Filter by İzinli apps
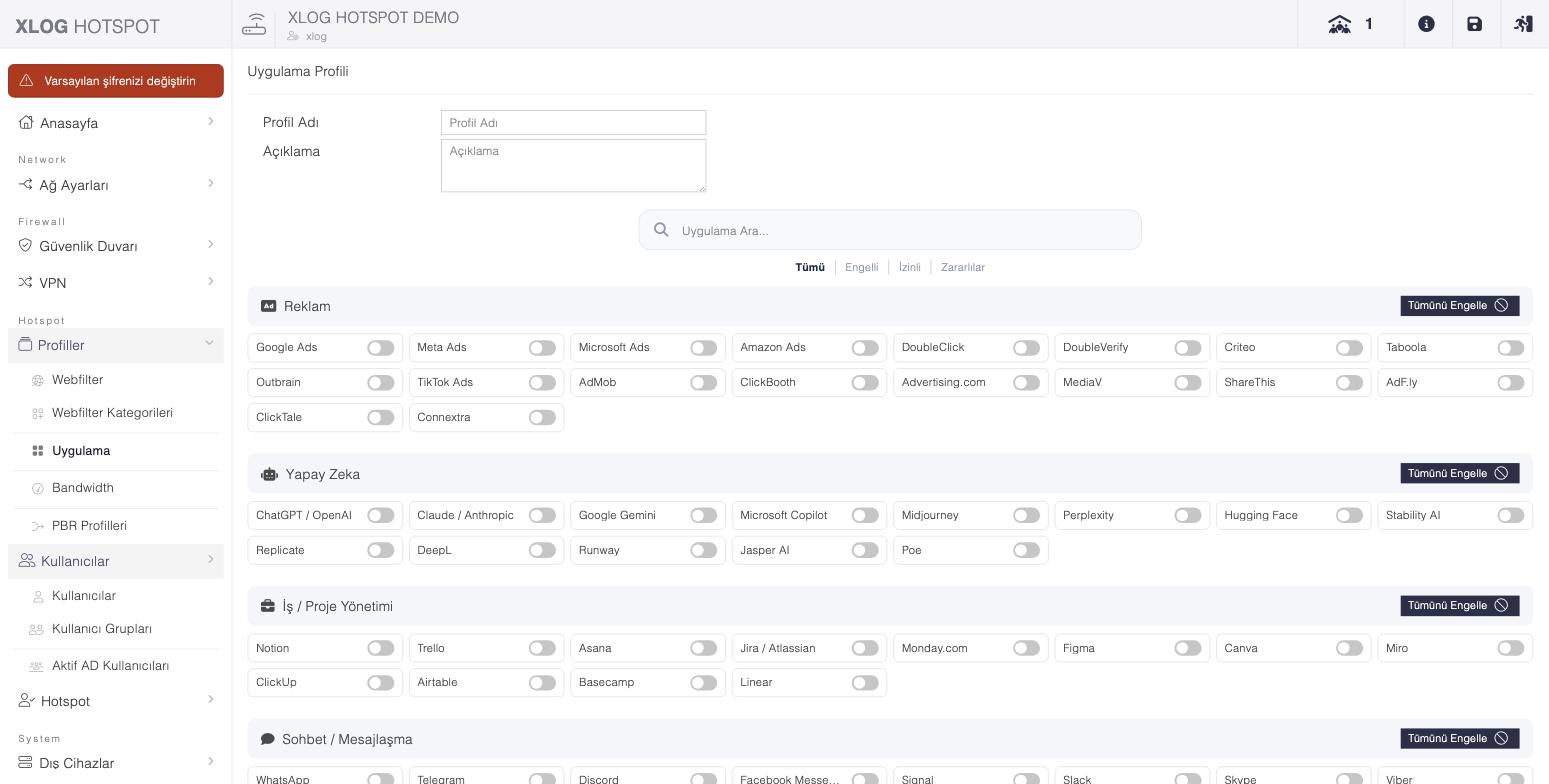 tap(909, 268)
